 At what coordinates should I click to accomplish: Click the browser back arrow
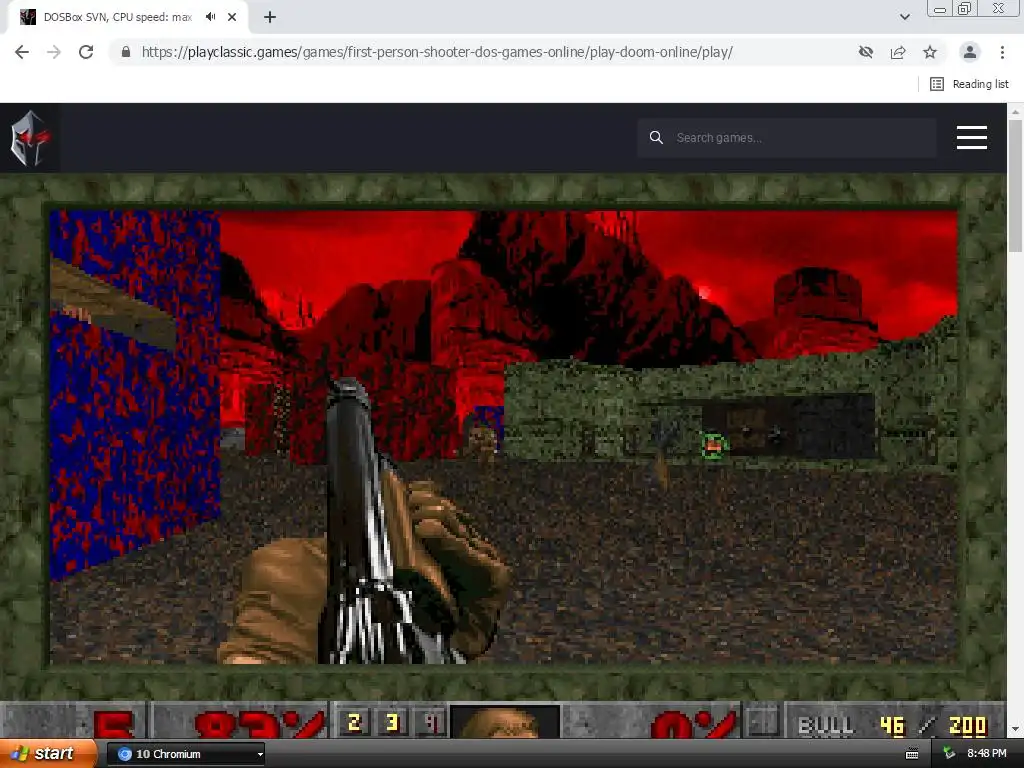22,52
